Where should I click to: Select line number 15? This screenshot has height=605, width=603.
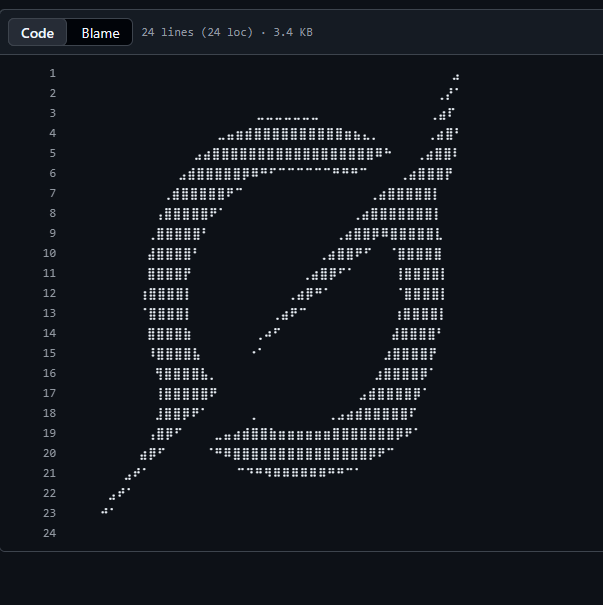[50, 353]
